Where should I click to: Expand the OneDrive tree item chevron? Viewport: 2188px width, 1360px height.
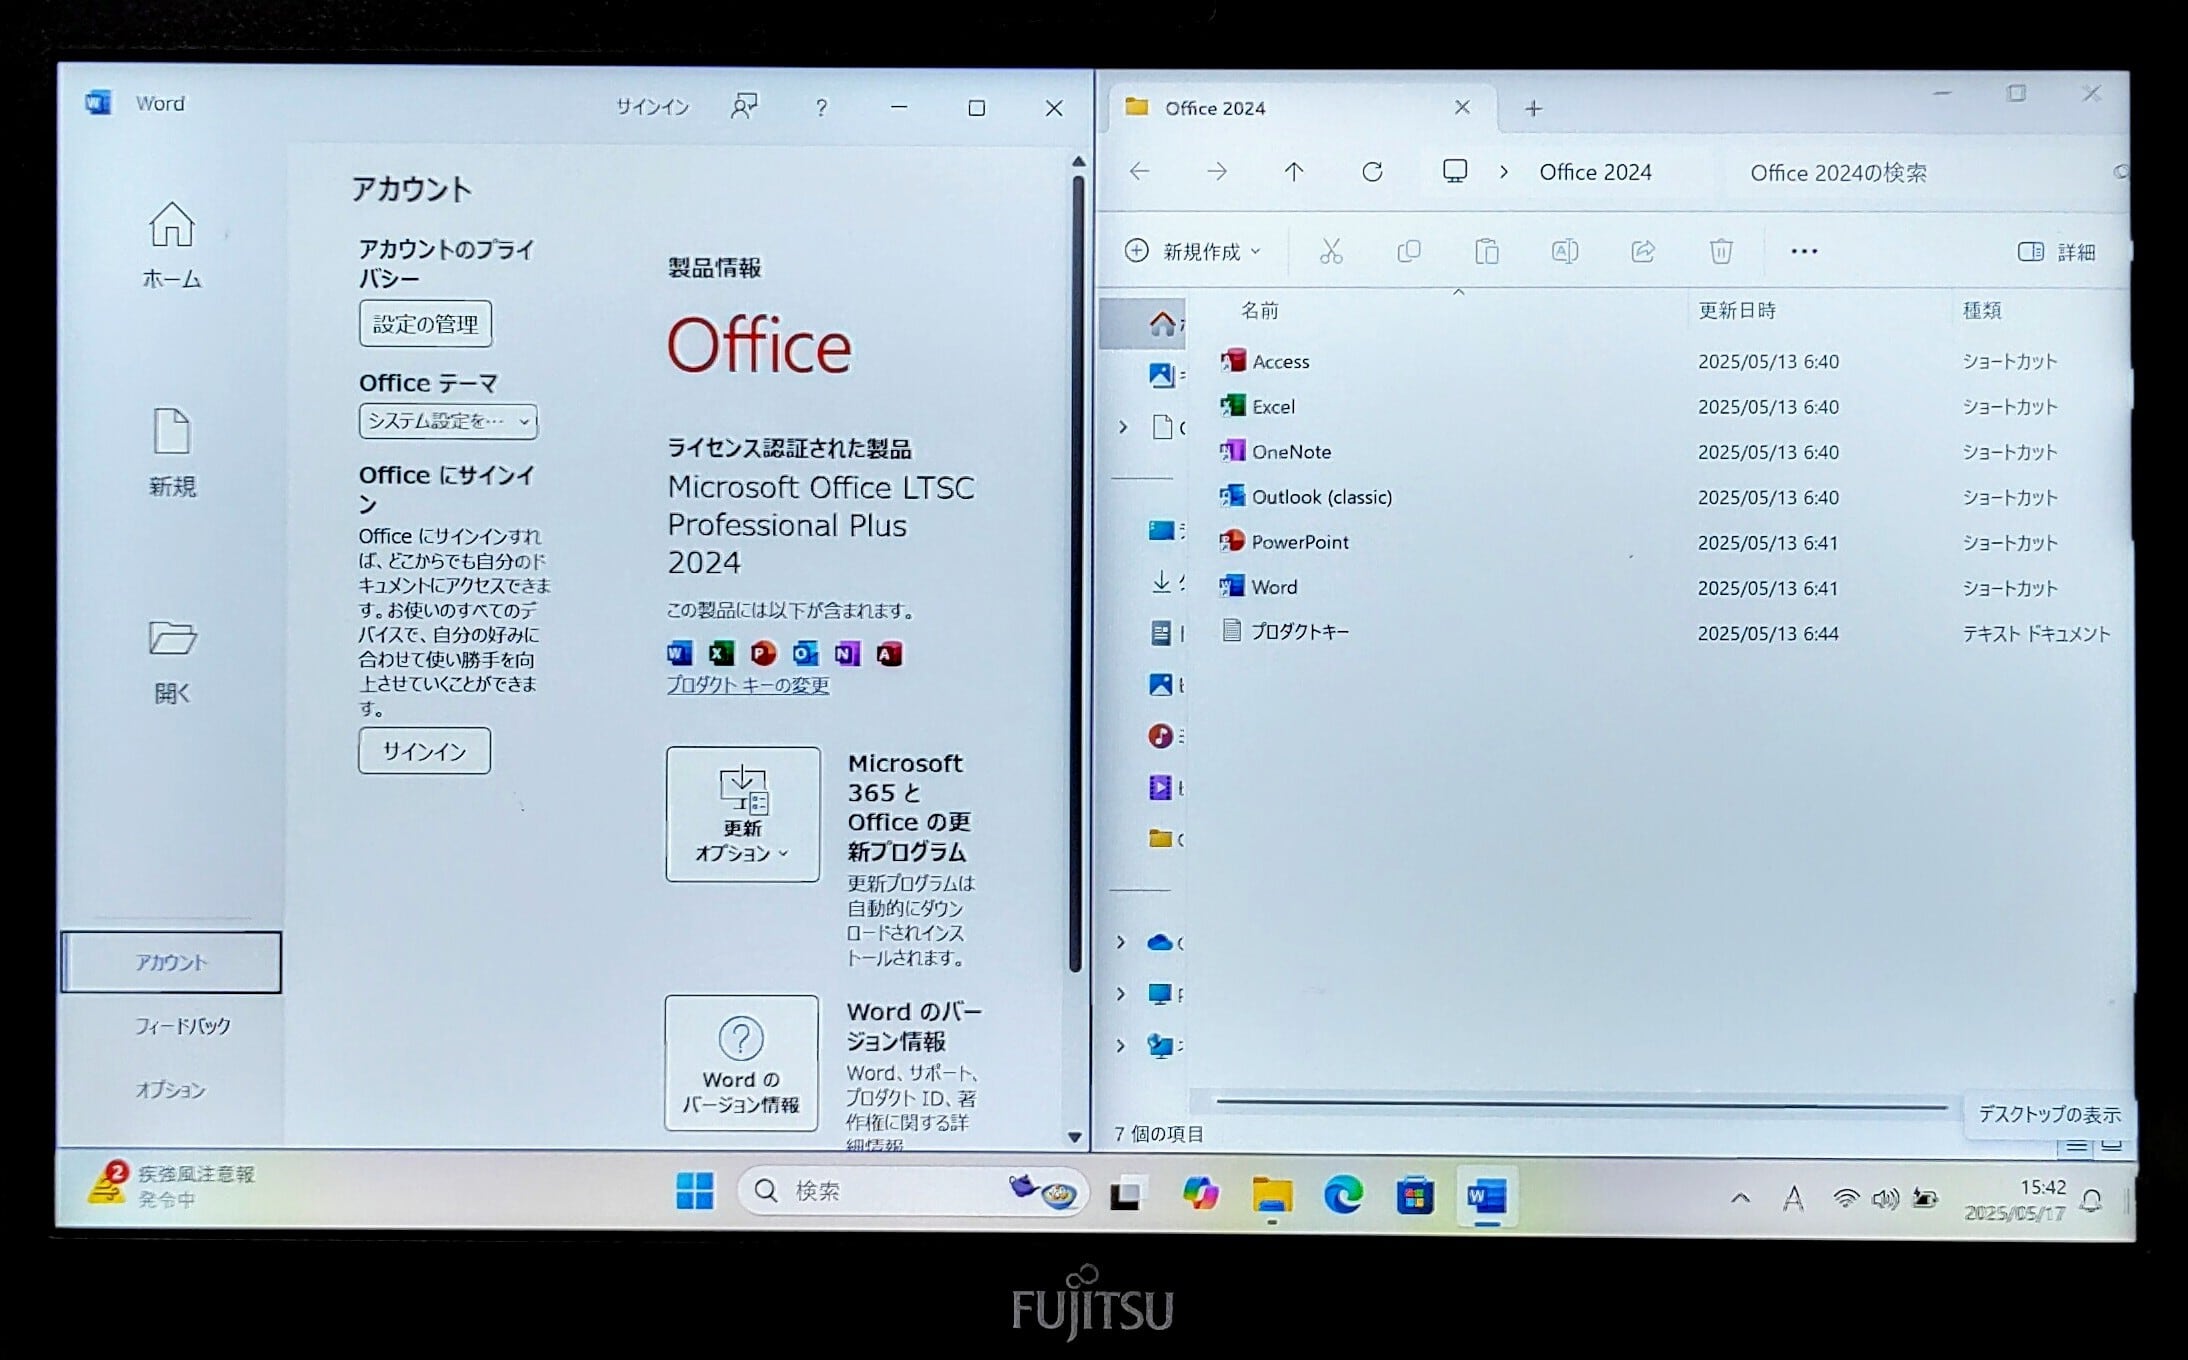(1121, 942)
